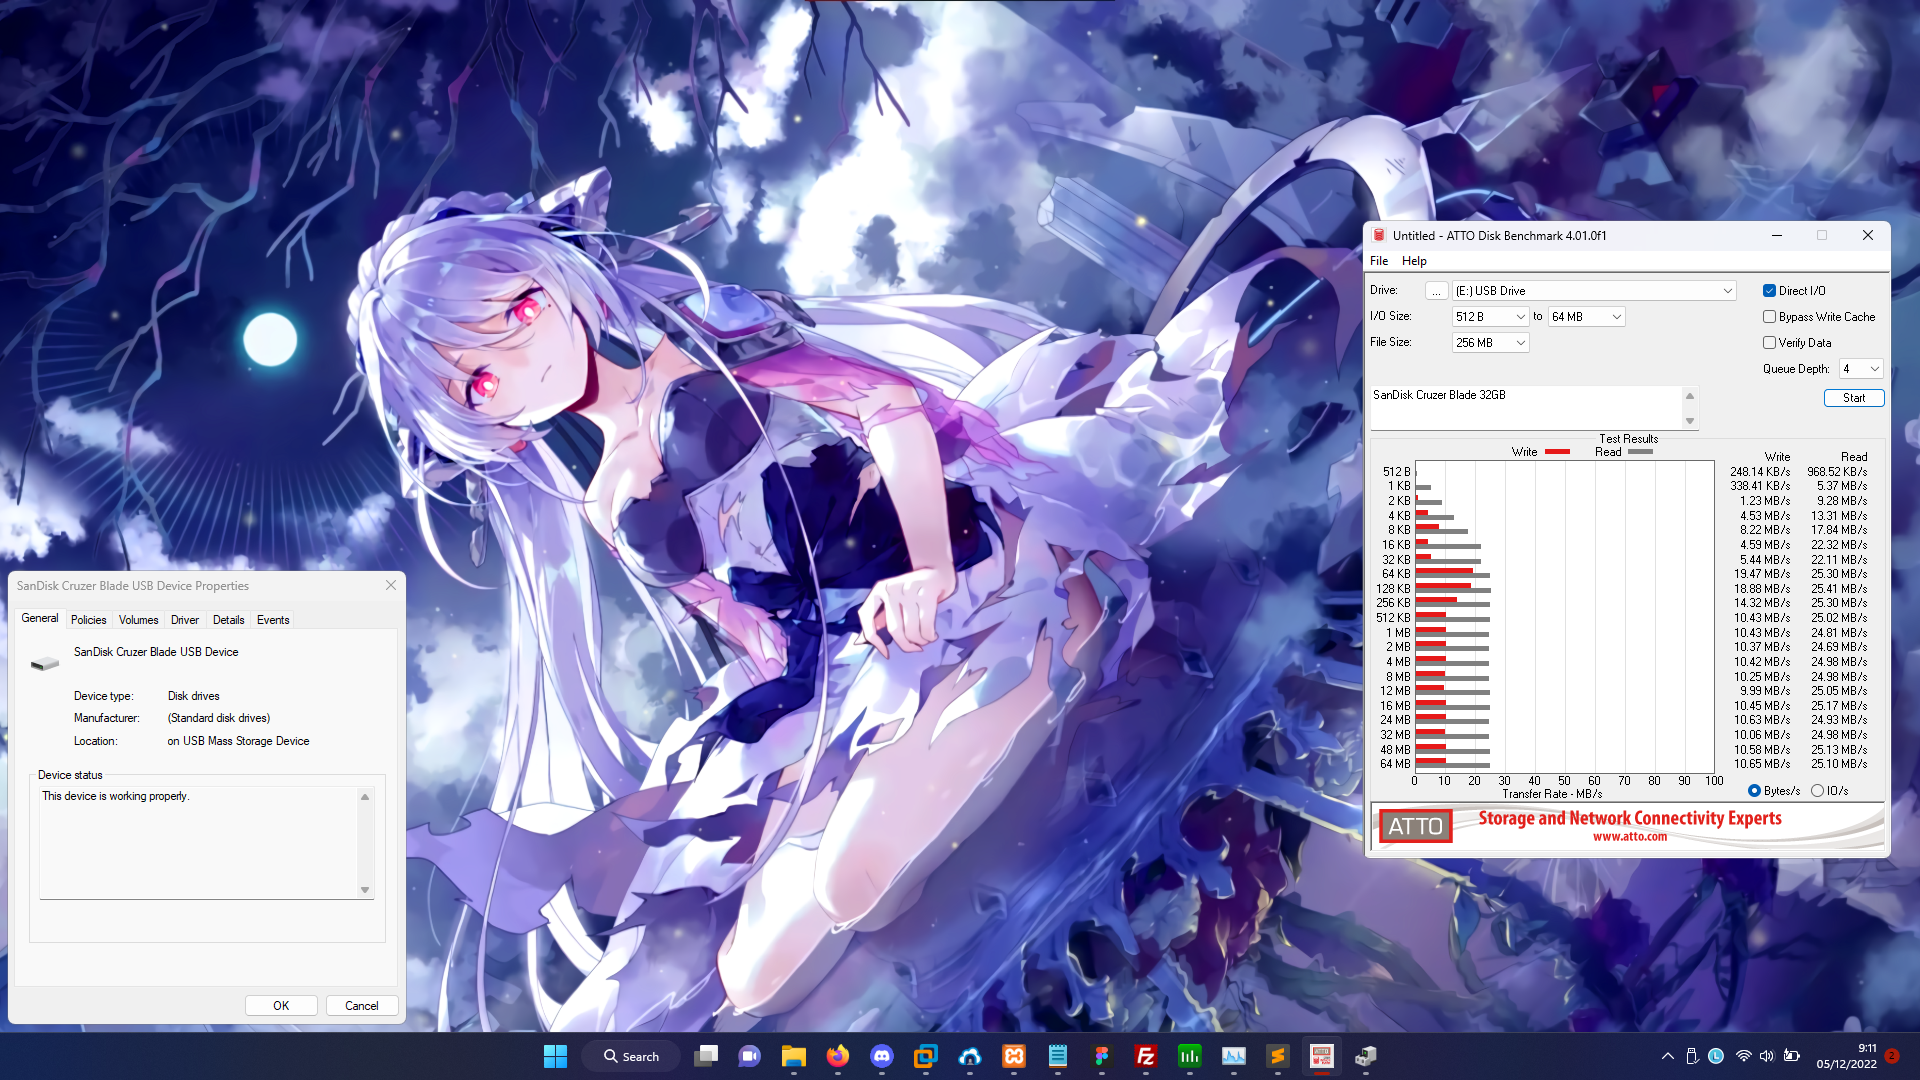Uncheck the Direct I/O checkbox

1769,291
